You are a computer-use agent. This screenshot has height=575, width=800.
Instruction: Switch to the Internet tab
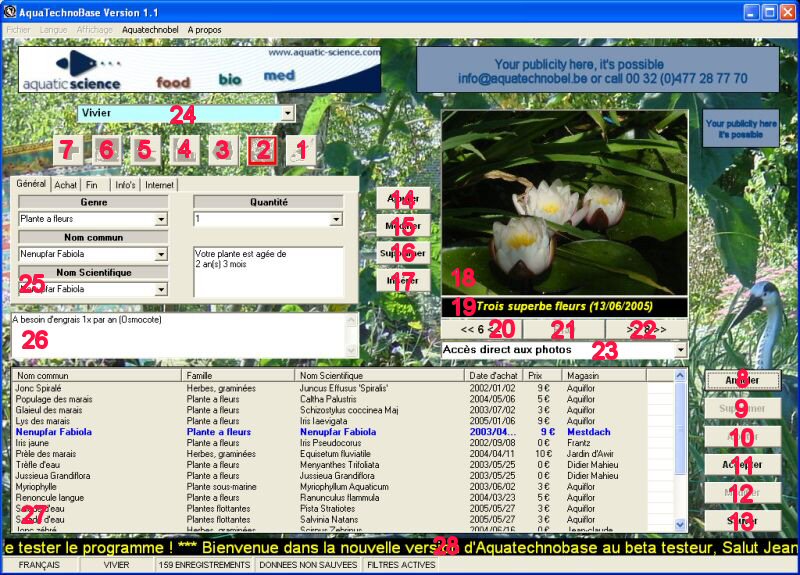click(160, 185)
